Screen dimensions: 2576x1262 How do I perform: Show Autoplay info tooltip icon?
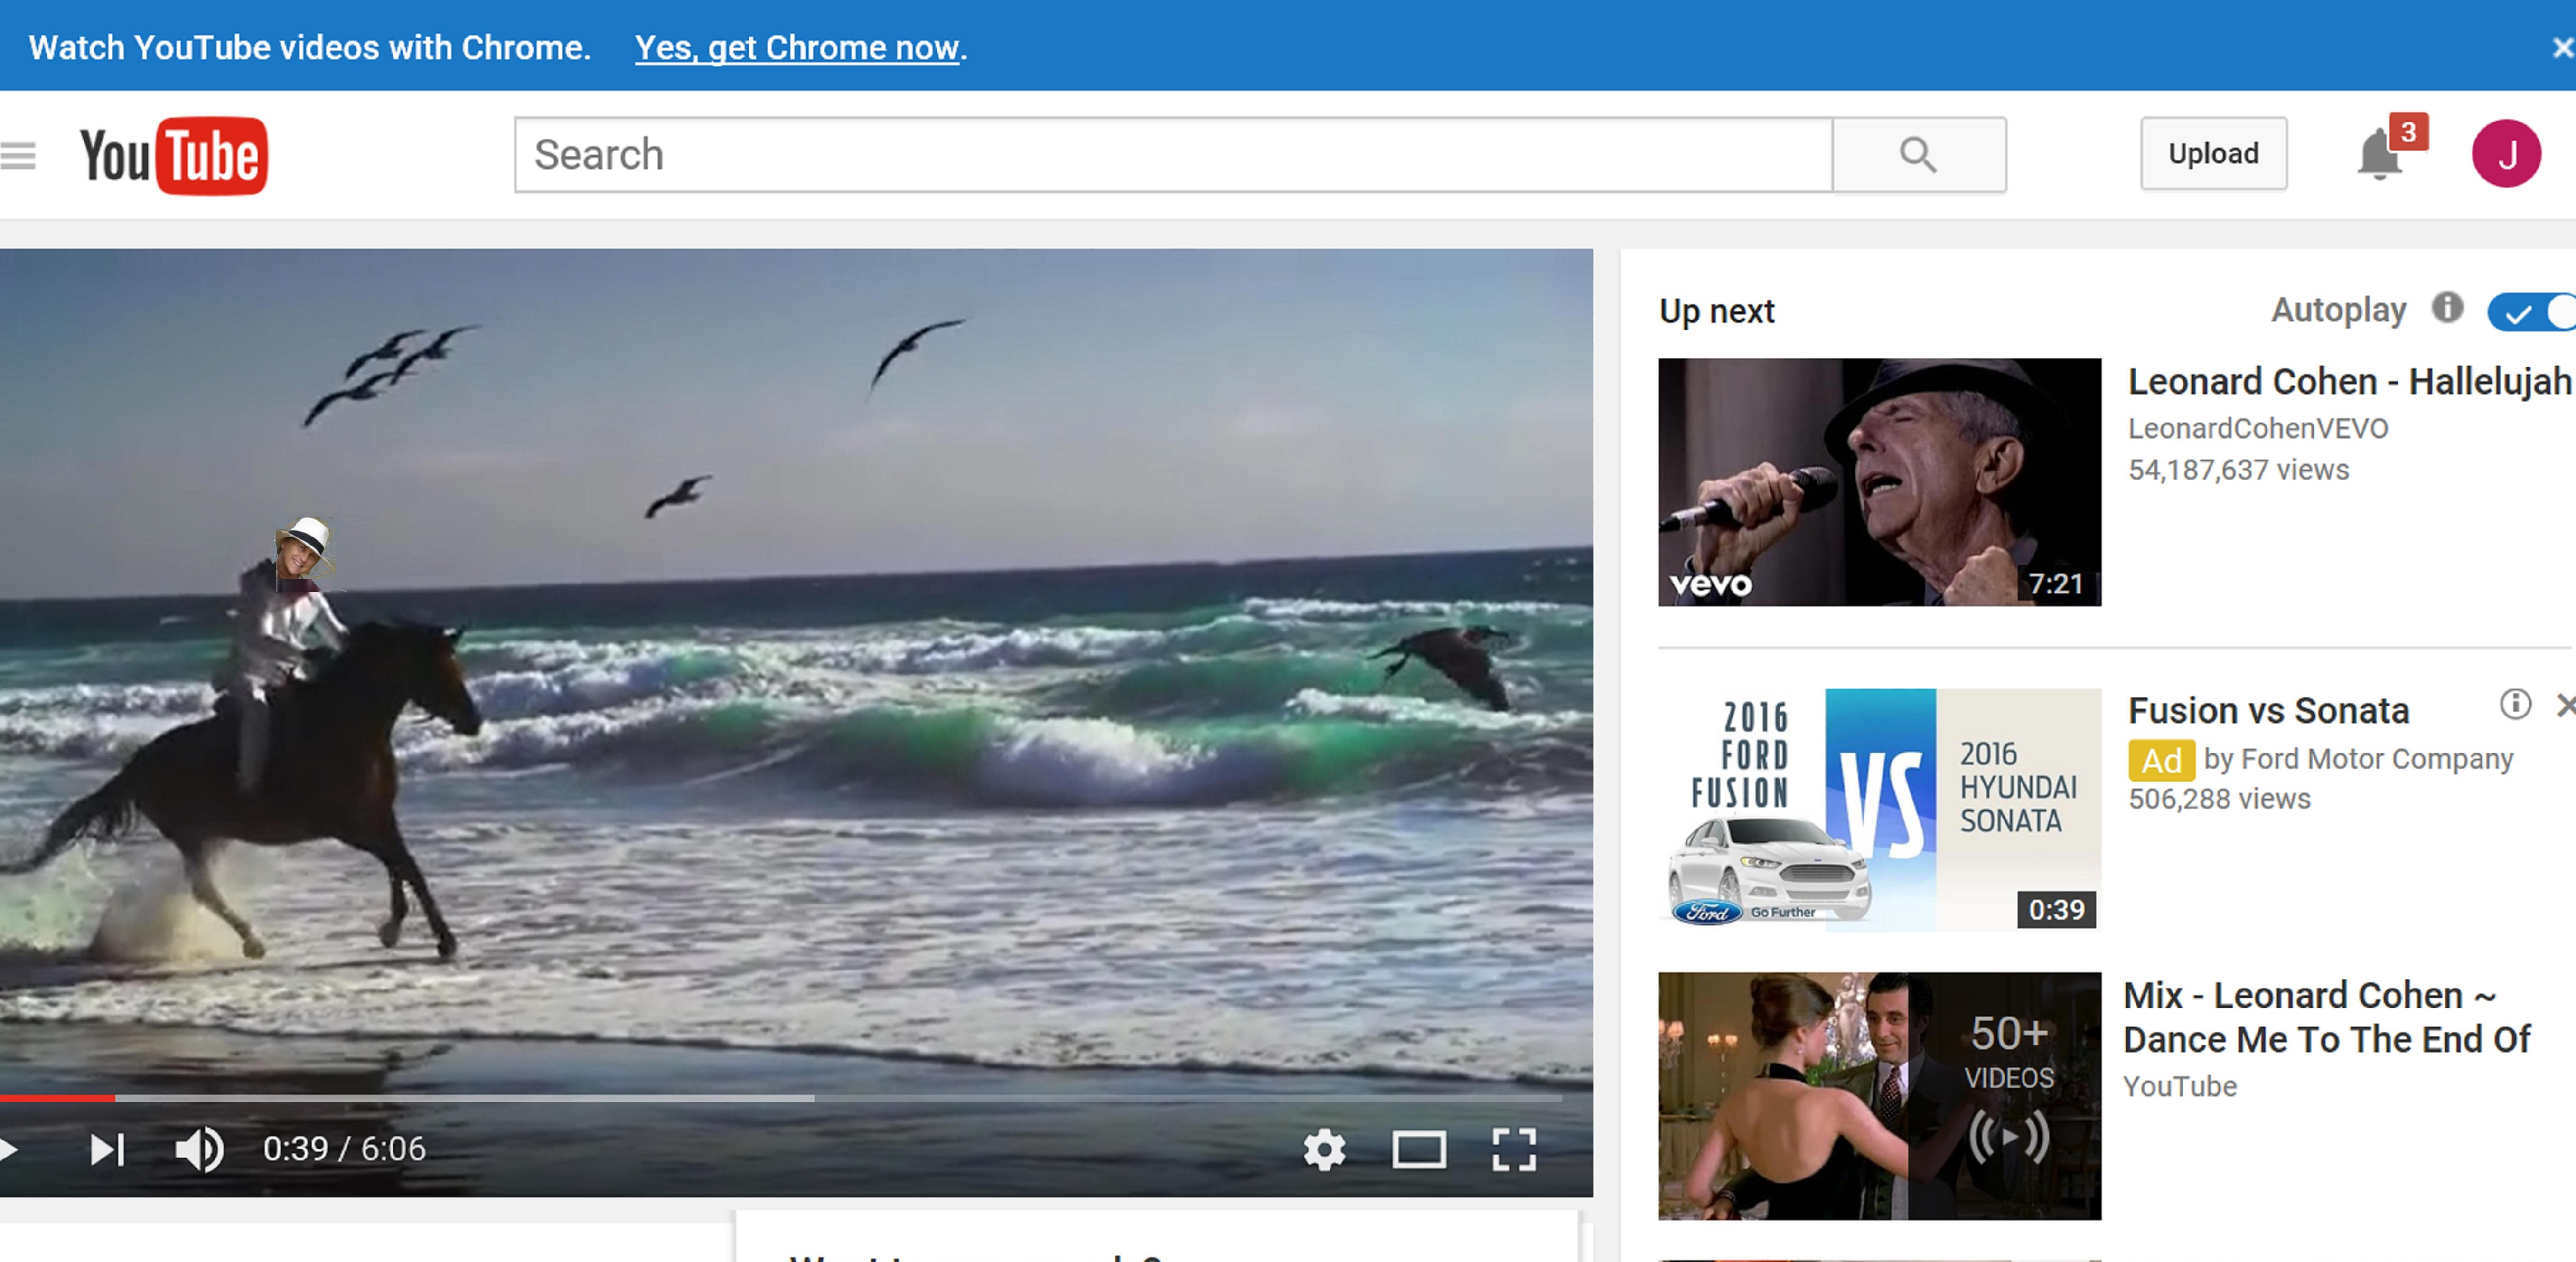[x=2447, y=307]
